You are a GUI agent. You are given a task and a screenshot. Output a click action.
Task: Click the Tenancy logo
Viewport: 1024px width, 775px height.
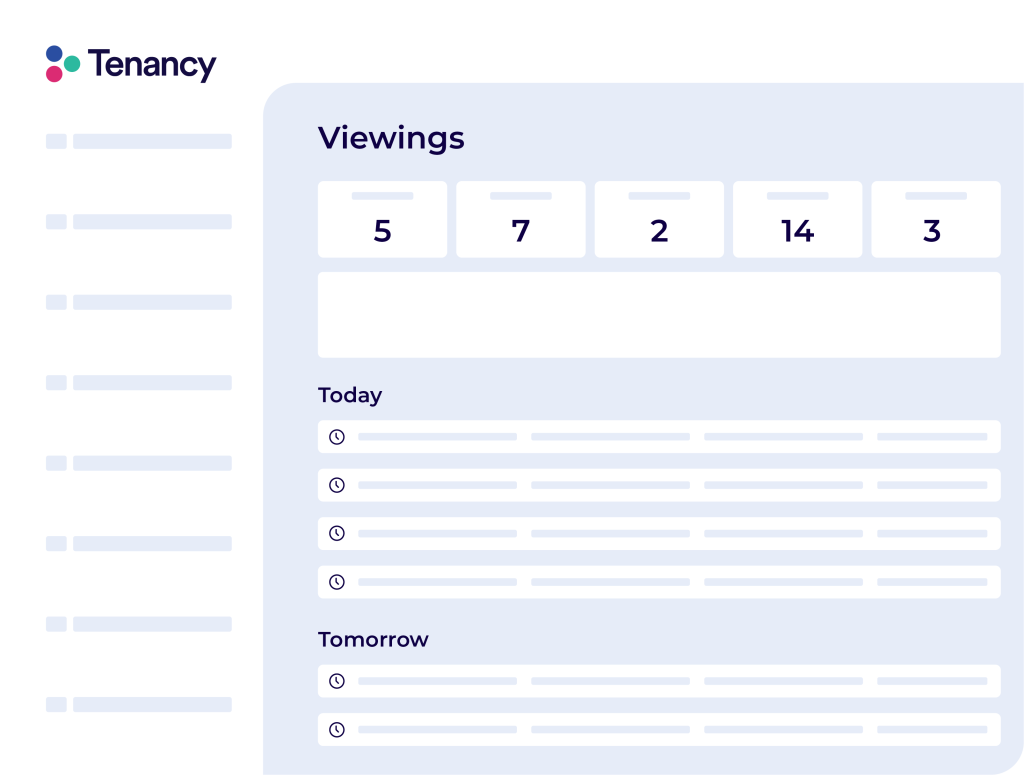coord(131,65)
